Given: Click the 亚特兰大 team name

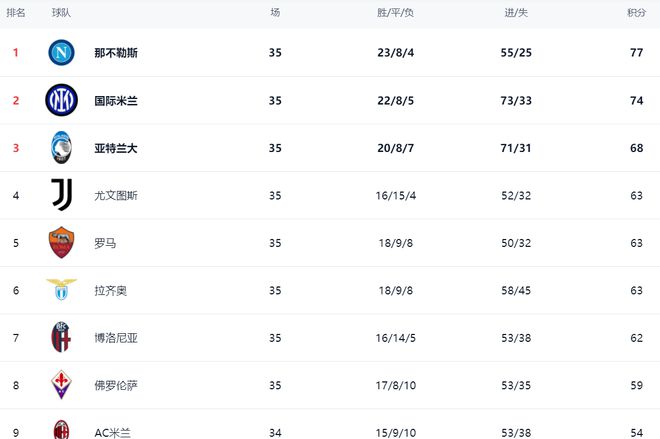Looking at the screenshot, I should (x=115, y=148).
